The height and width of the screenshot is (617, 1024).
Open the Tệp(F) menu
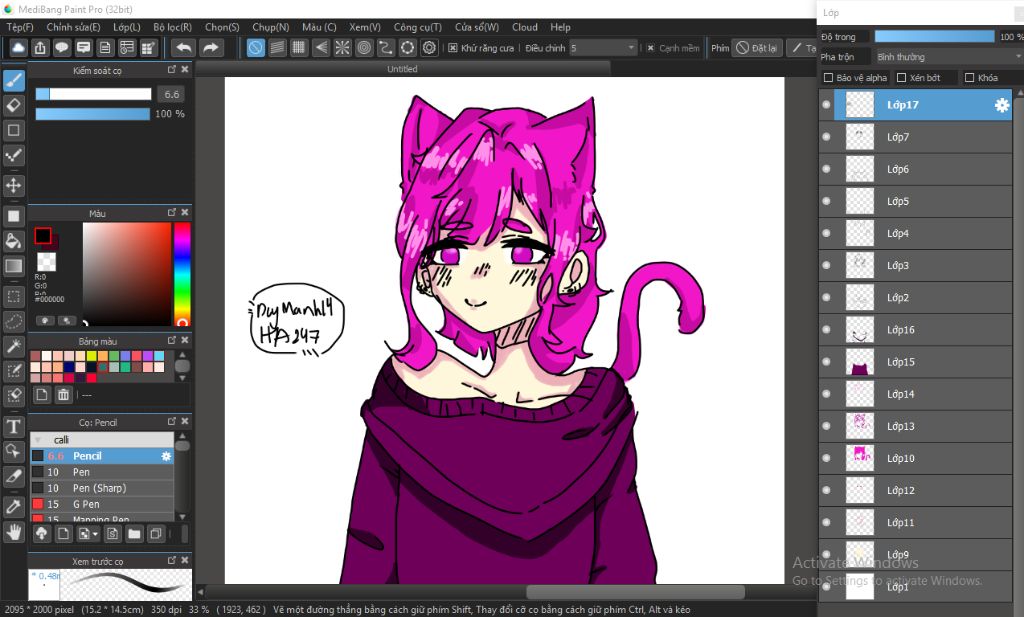[x=20, y=27]
